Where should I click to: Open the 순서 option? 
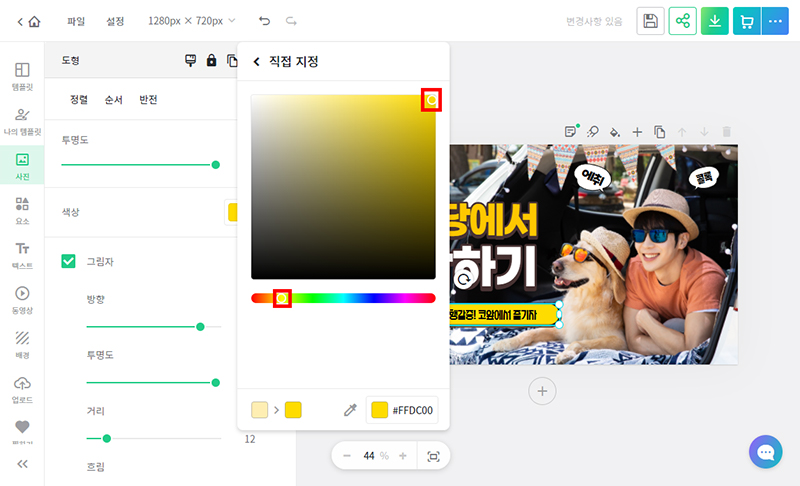click(113, 99)
